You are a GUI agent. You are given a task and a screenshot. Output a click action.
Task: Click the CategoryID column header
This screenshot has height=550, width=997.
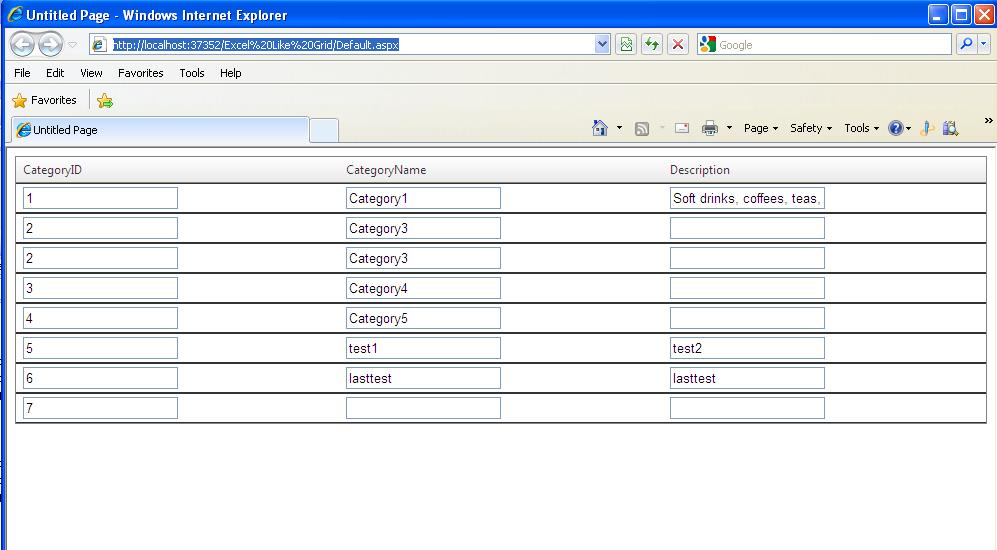click(53, 170)
